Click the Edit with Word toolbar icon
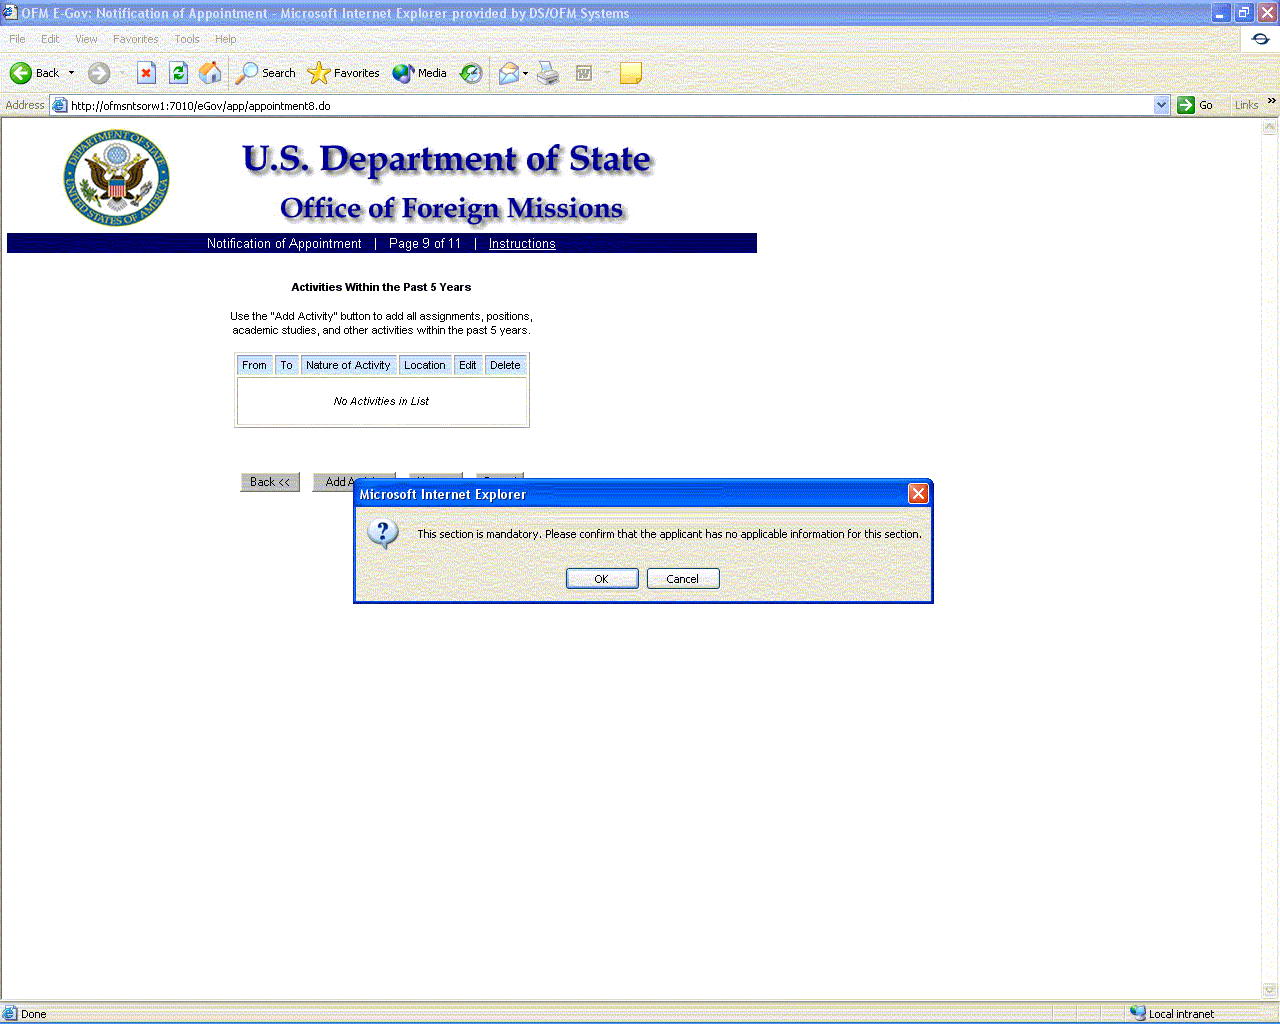The width and height of the screenshot is (1280, 1024). pos(584,73)
